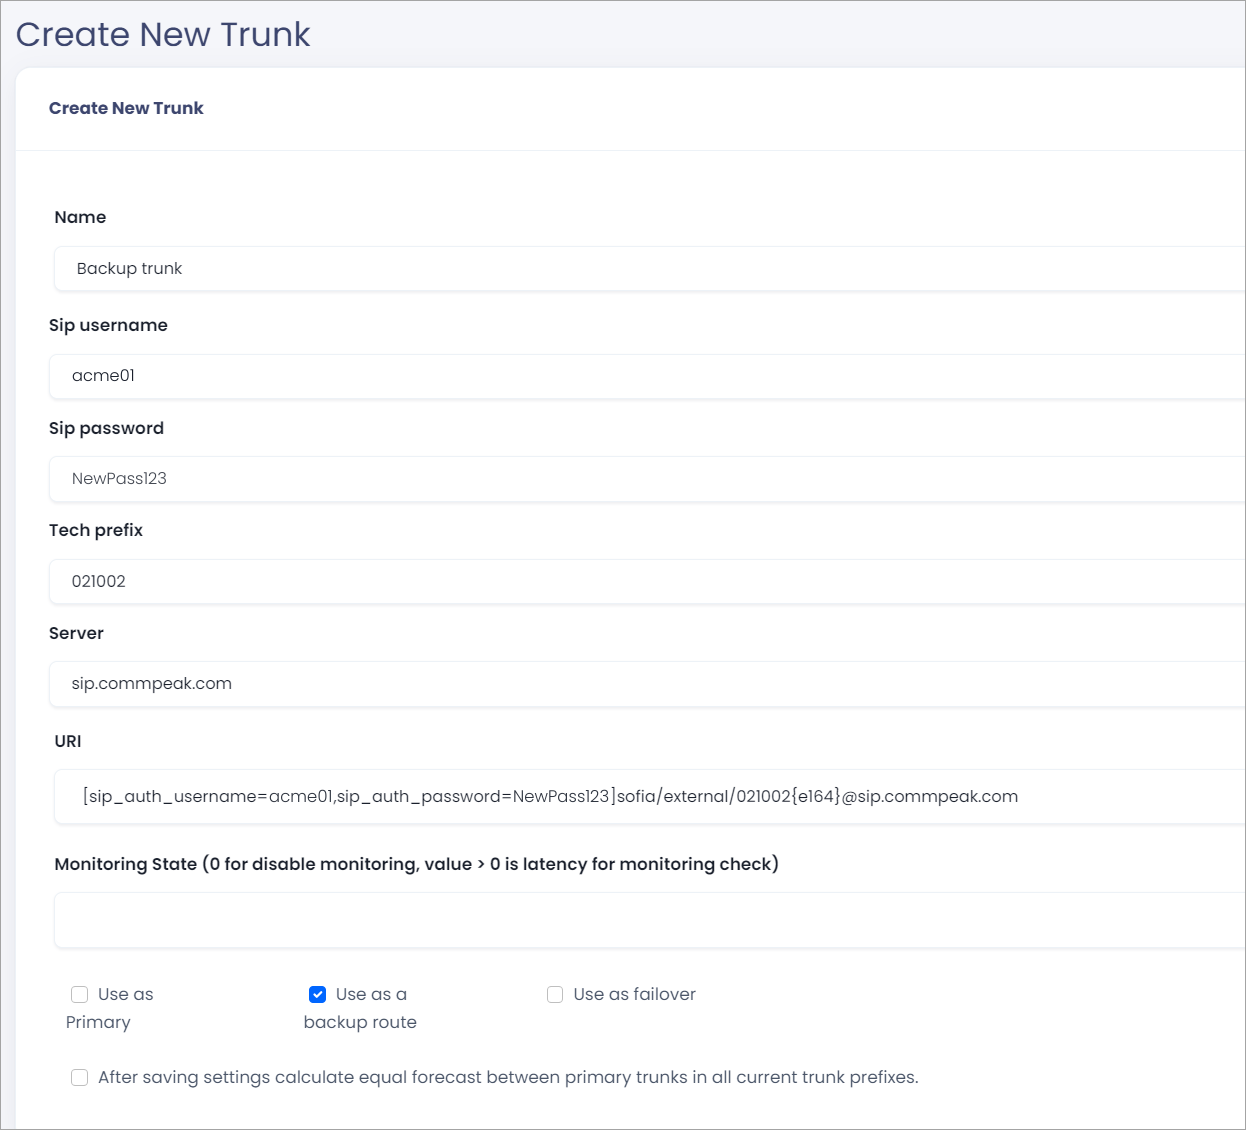This screenshot has height=1130, width=1246.
Task: Click the bold Create New Trunk card header
Action: (126, 108)
